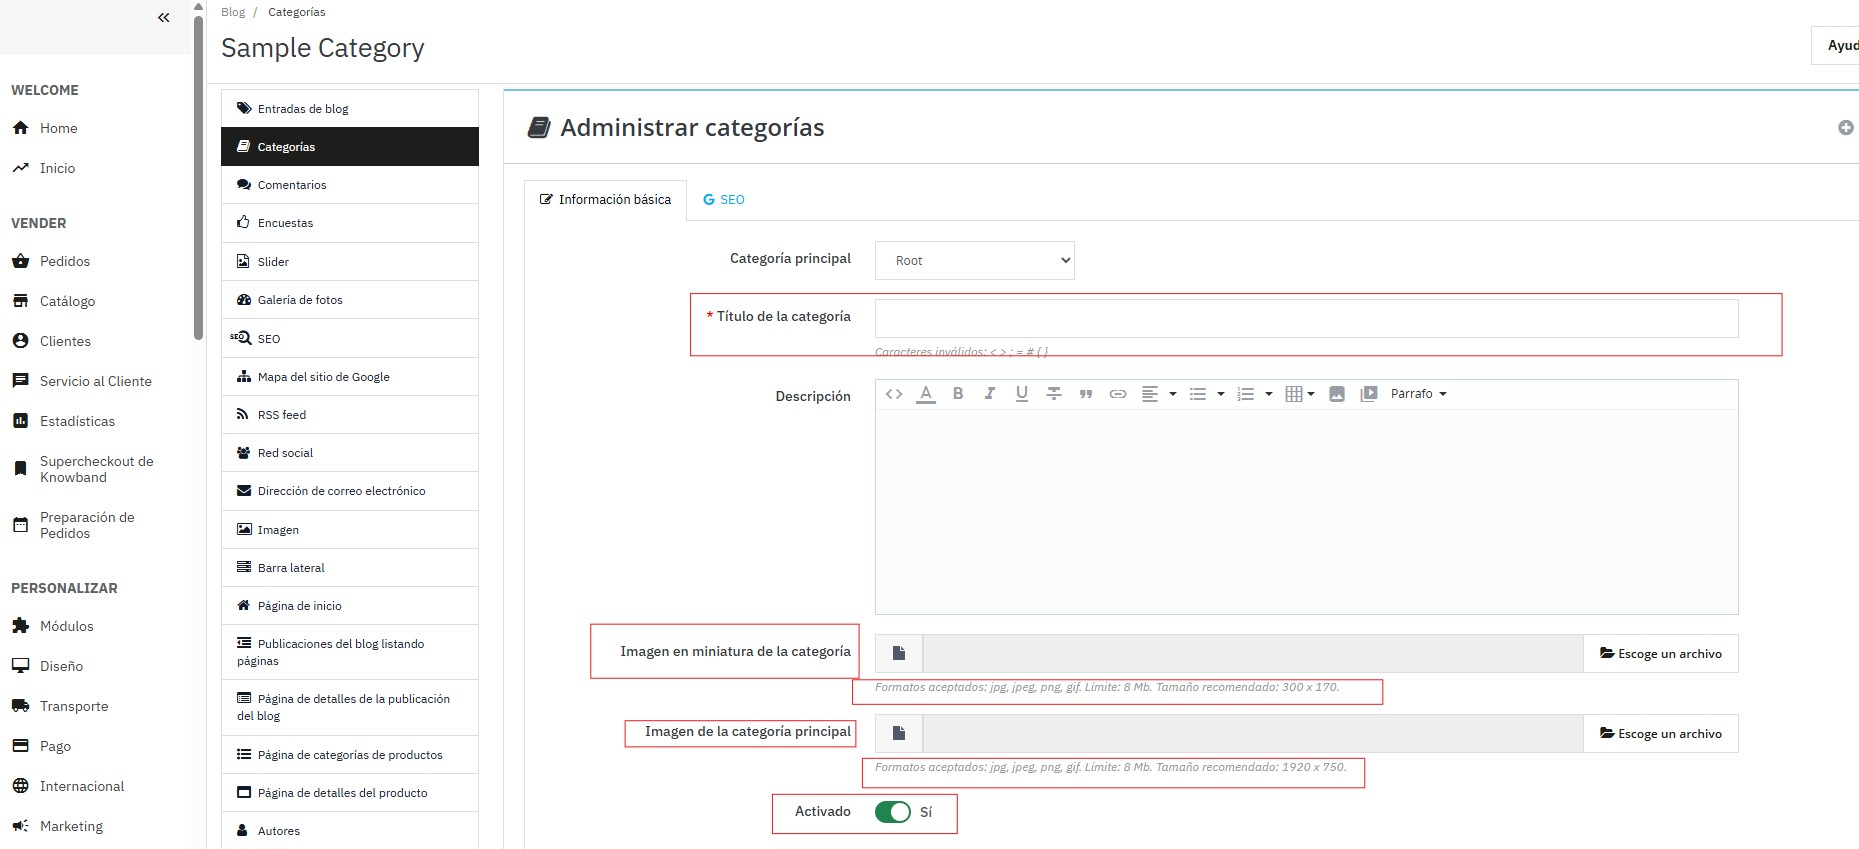Insert a blockquote in editor

pyautogui.click(x=1086, y=394)
